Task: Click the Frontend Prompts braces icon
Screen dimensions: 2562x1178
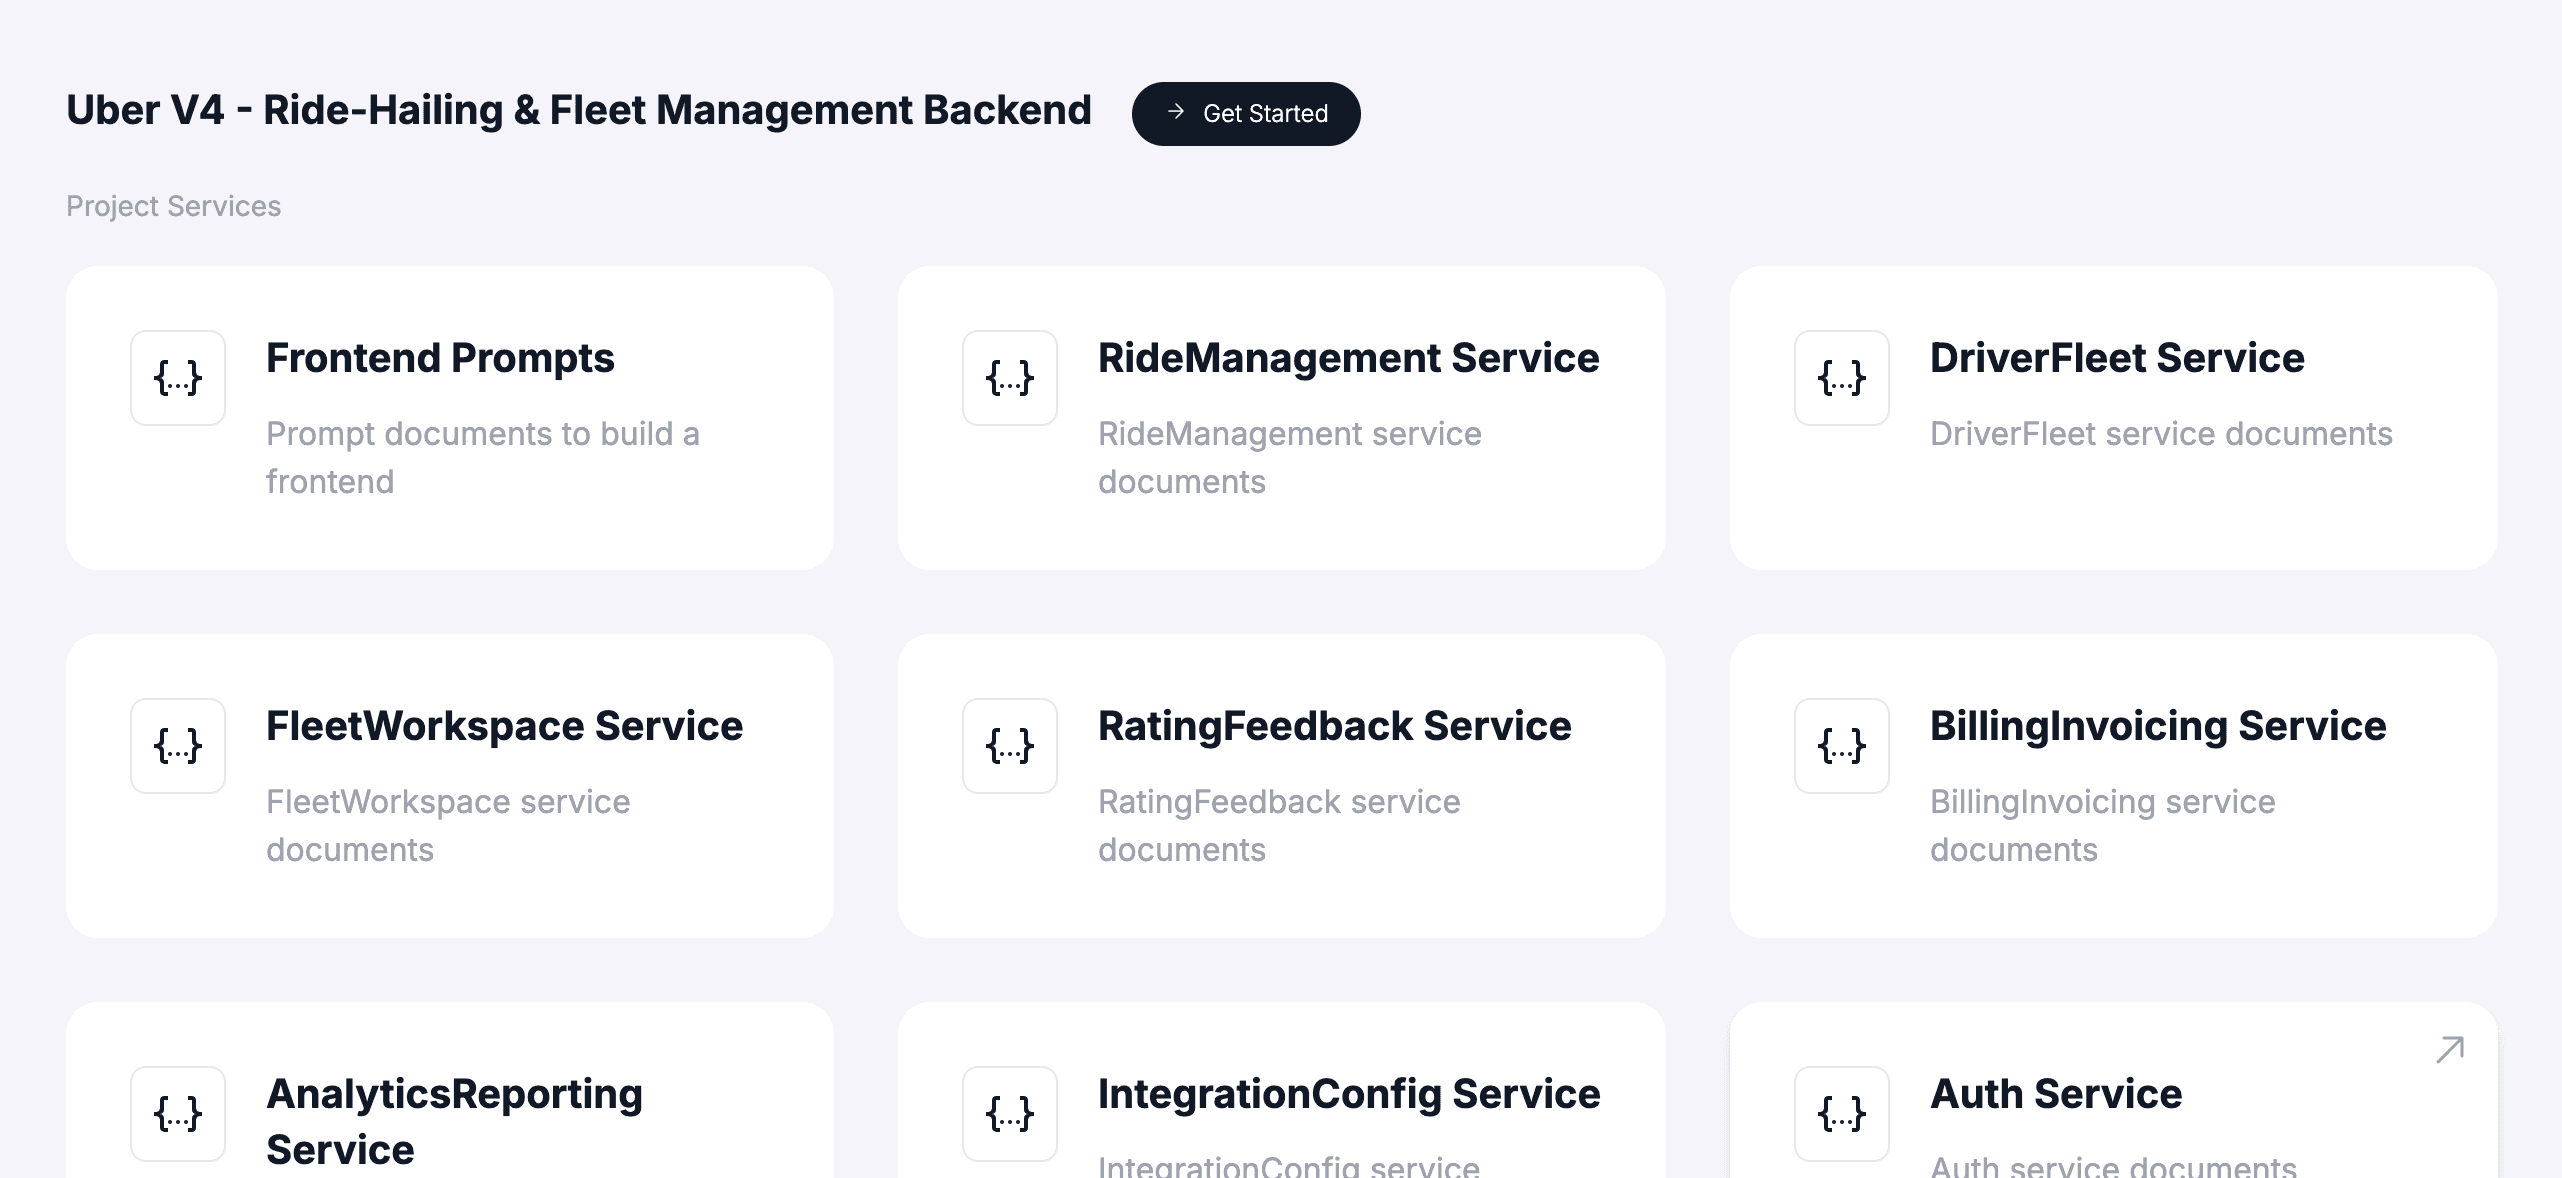Action: [178, 378]
